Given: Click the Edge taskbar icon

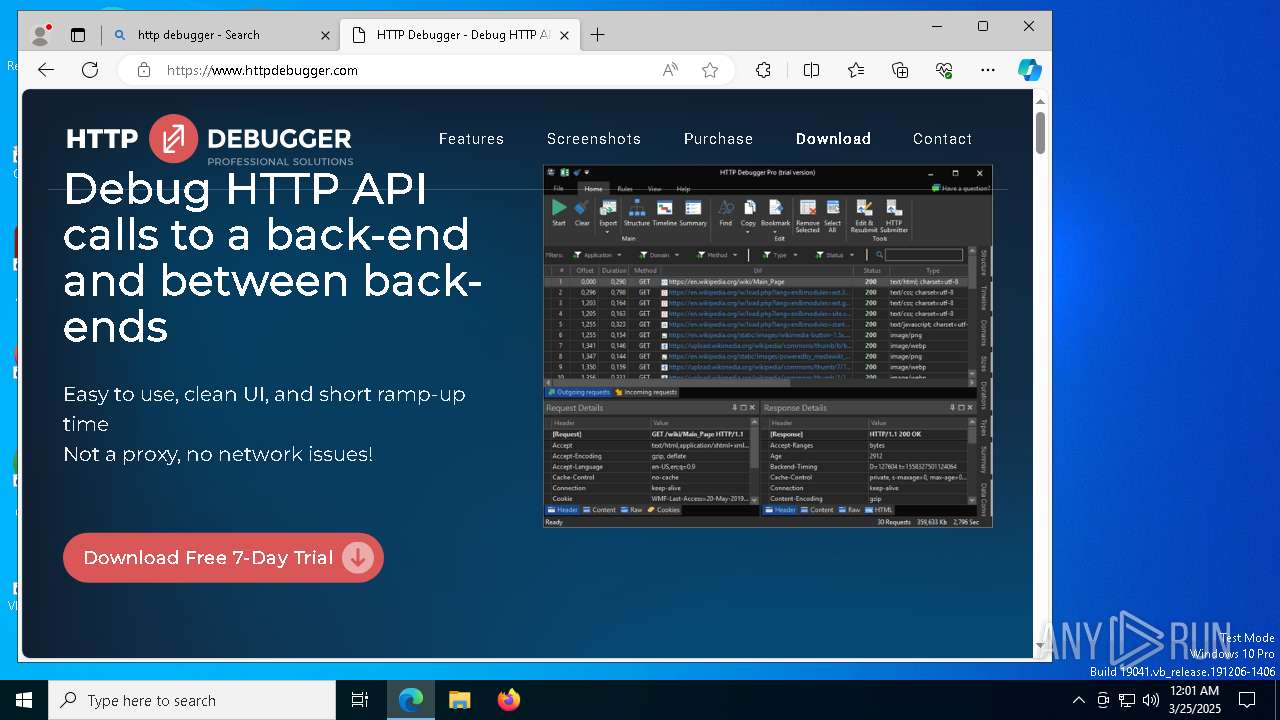Looking at the screenshot, I should pyautogui.click(x=411, y=700).
